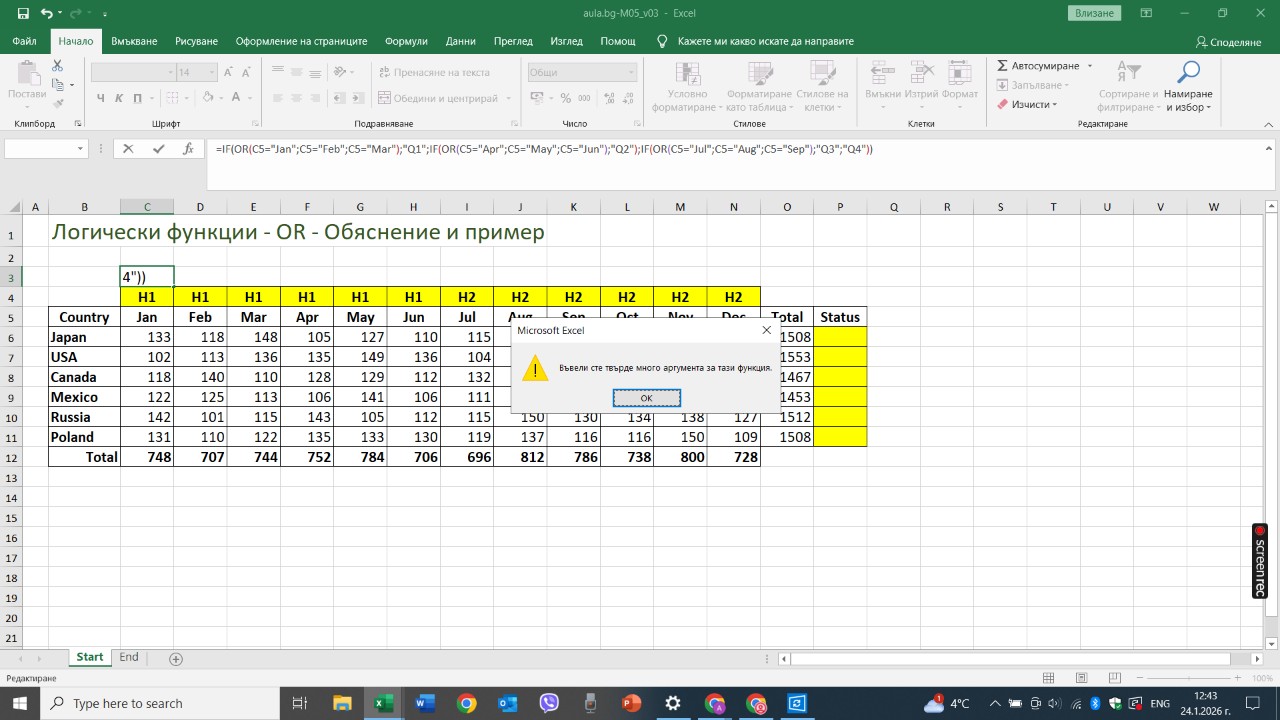Expand the Name Box dropdown arrow
Image resolution: width=1280 pixels, height=720 pixels.
tap(81, 149)
